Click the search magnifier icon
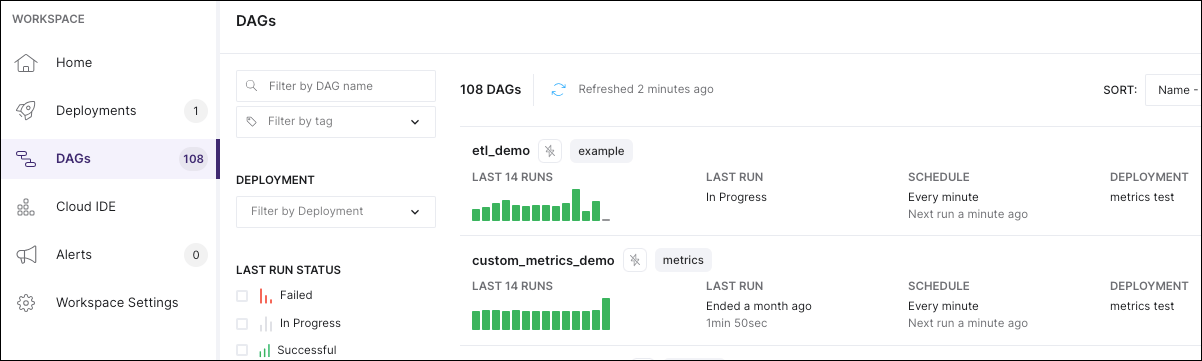Viewport: 1202px width, 361px height. point(252,86)
